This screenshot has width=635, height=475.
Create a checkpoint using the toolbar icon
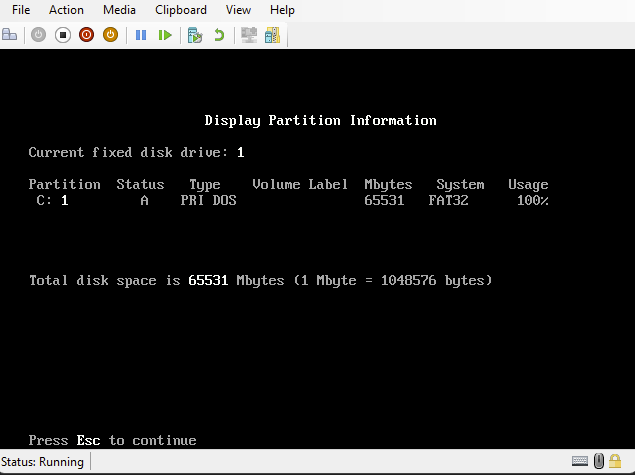click(x=195, y=35)
